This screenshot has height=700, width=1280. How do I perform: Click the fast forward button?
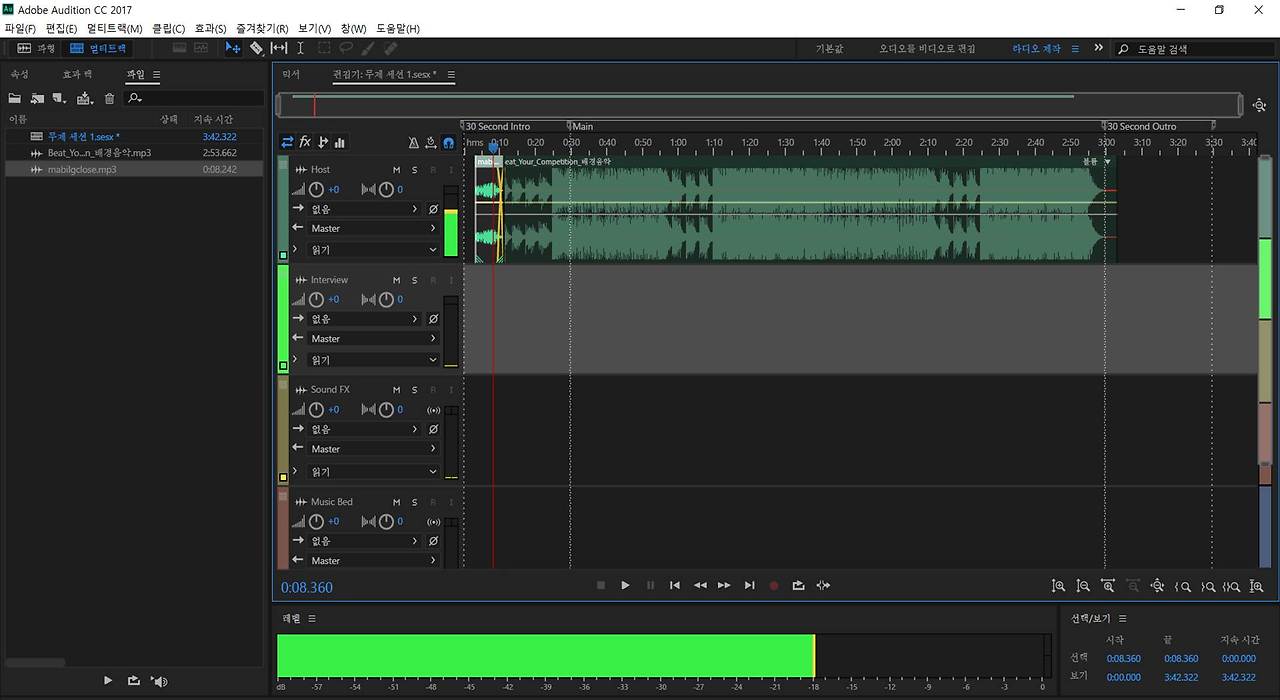[x=724, y=585]
